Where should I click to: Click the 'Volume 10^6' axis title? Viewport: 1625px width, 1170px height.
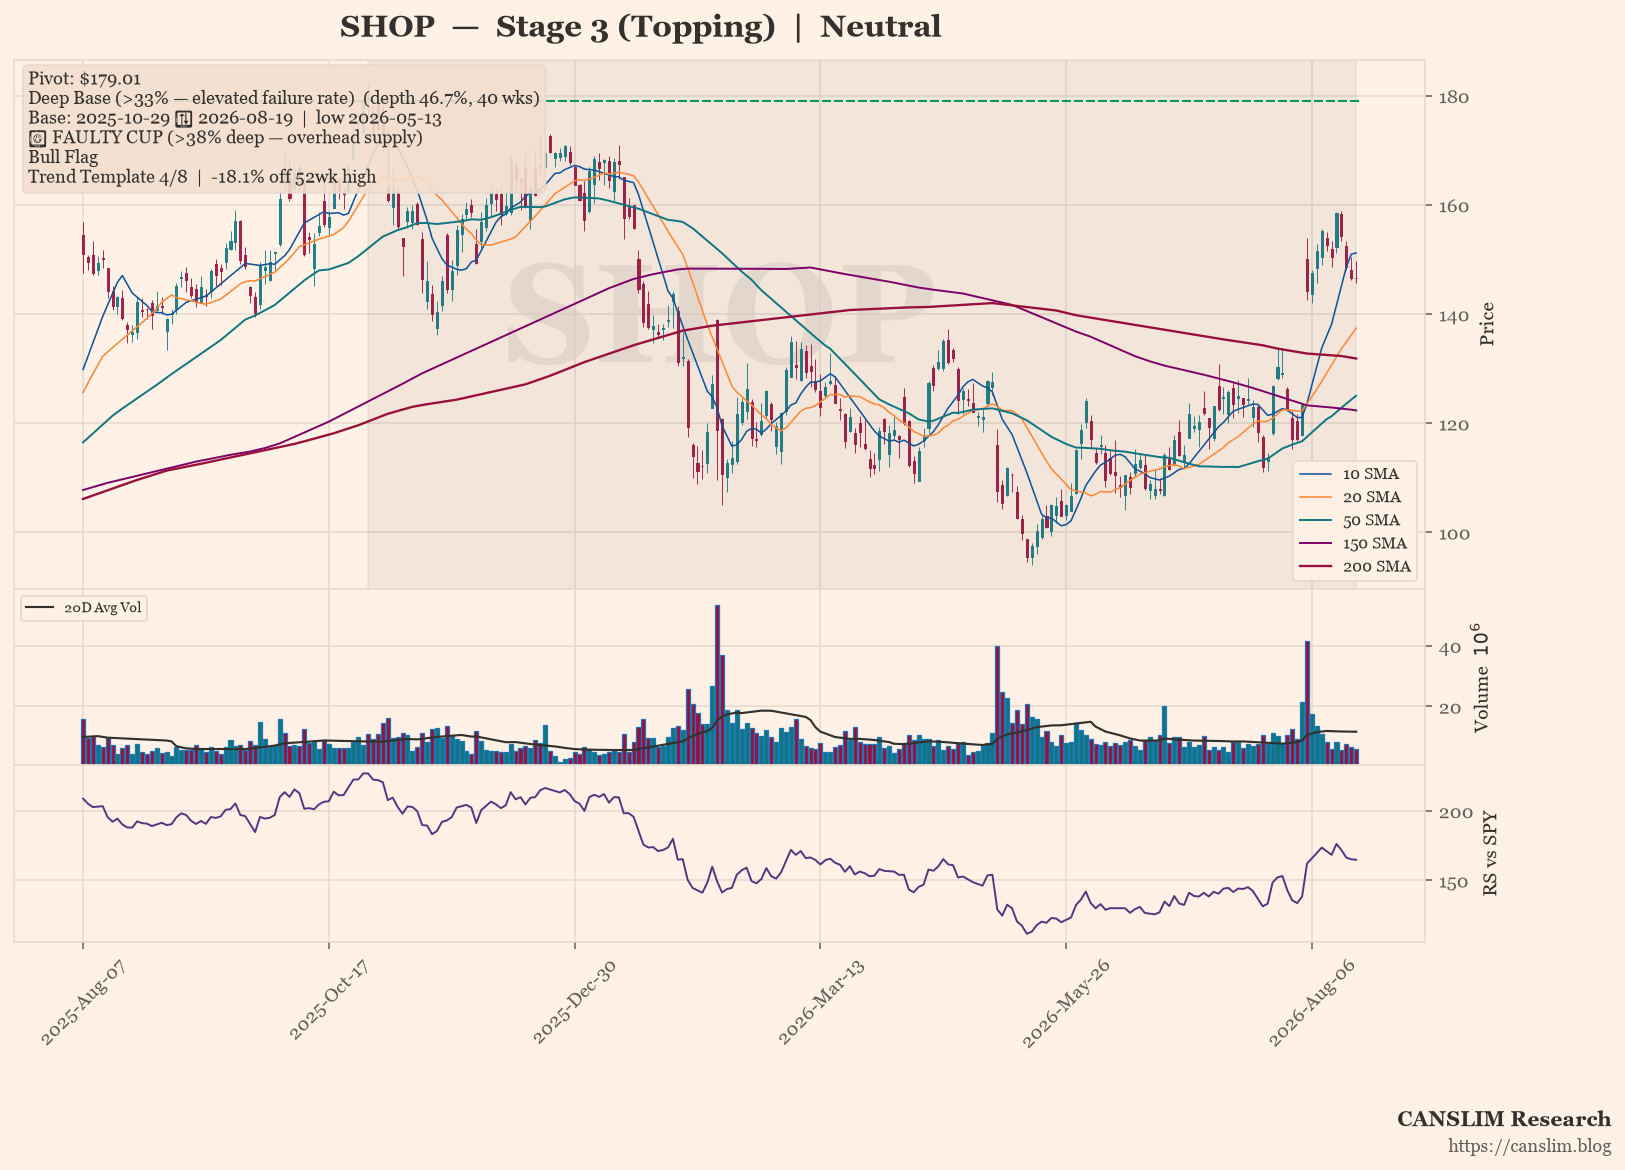tap(1481, 677)
